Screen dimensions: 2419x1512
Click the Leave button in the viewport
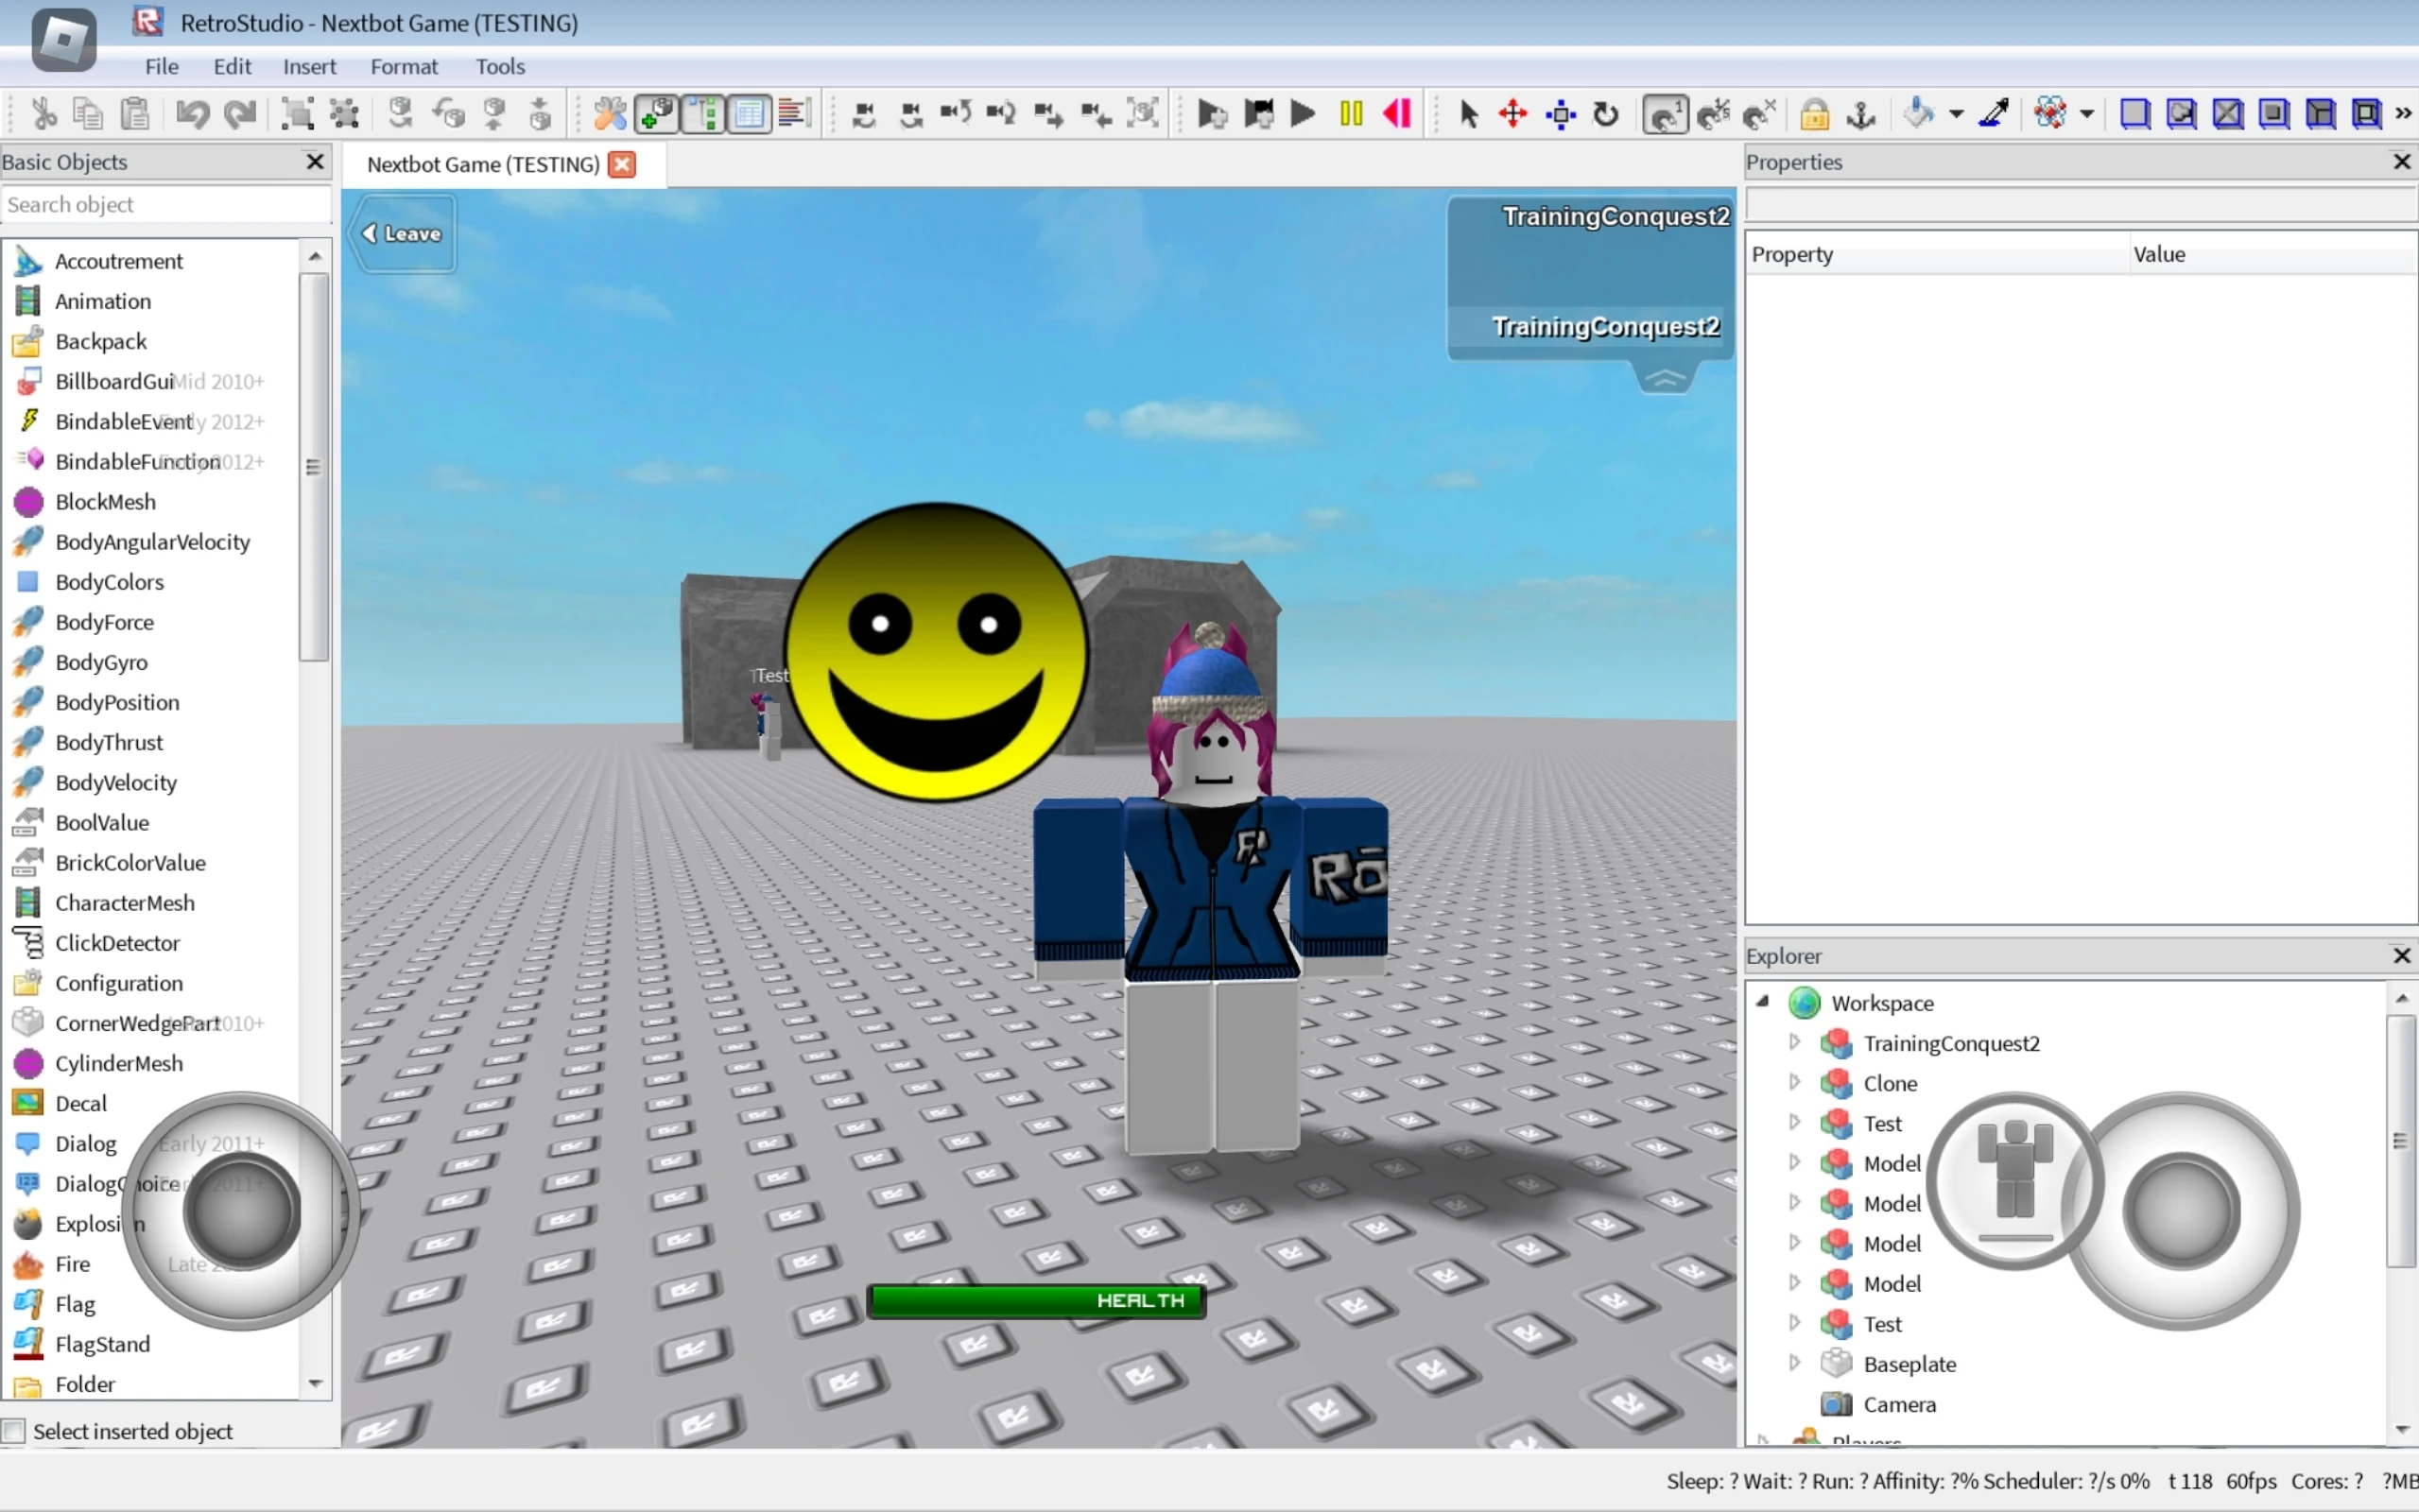(x=401, y=233)
